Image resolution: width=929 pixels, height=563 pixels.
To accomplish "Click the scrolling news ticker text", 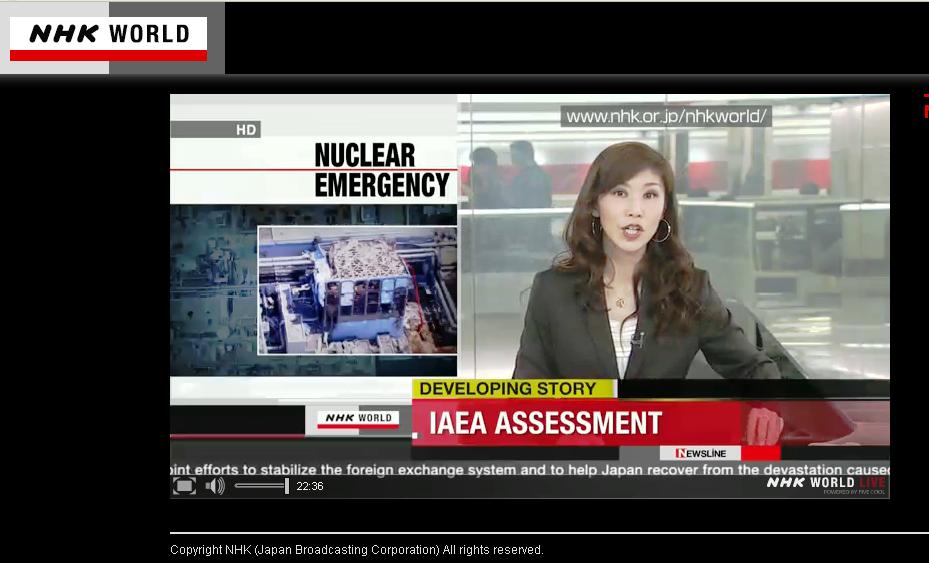I will pyautogui.click(x=530, y=469).
